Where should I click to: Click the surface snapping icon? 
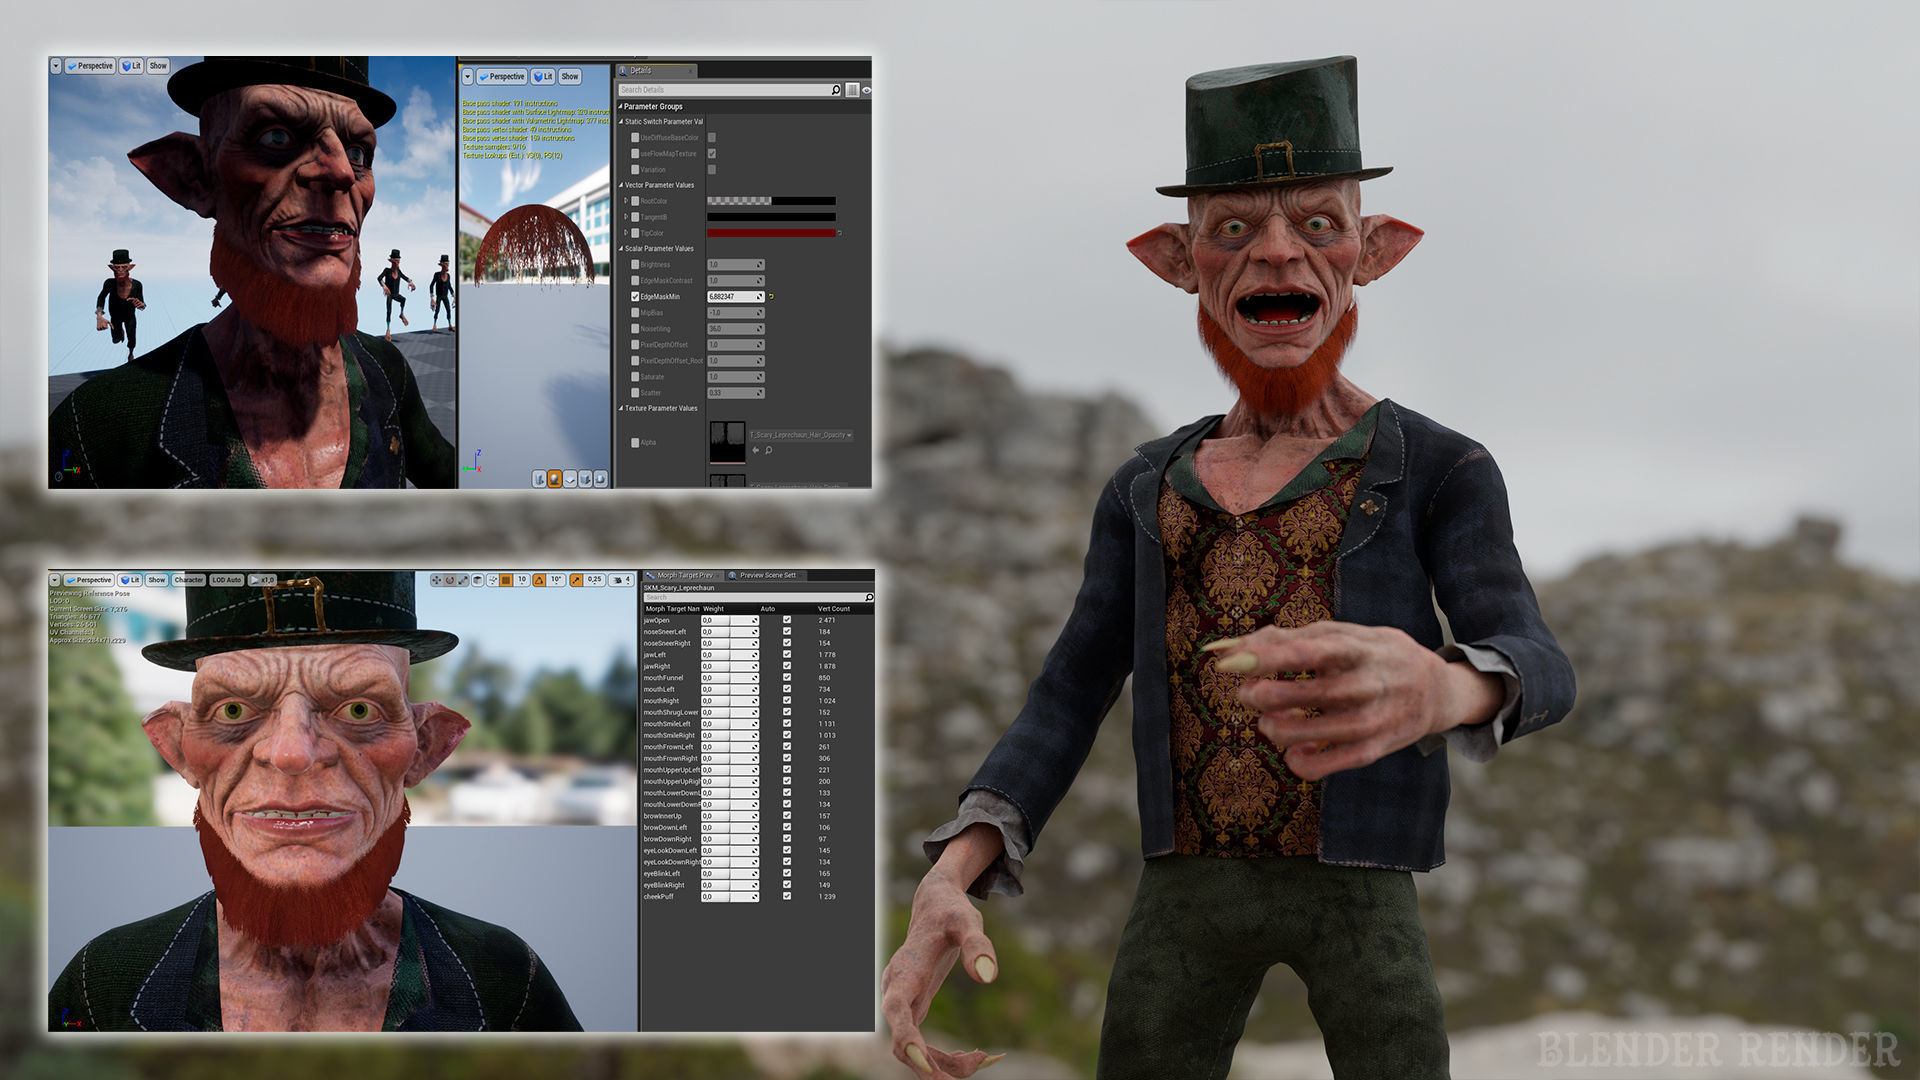pos(493,580)
